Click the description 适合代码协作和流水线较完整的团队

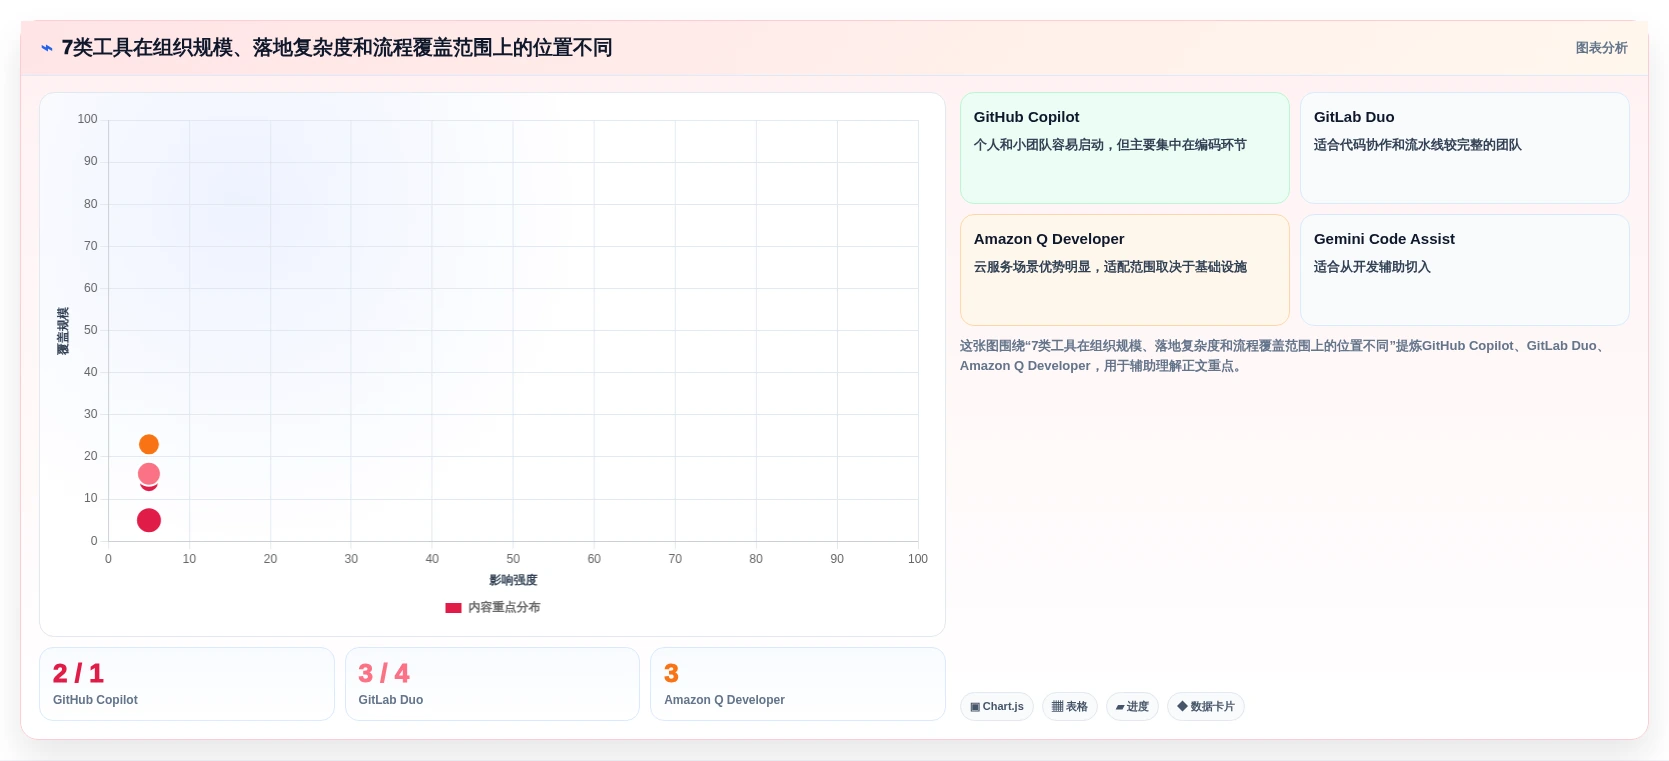[x=1417, y=145]
